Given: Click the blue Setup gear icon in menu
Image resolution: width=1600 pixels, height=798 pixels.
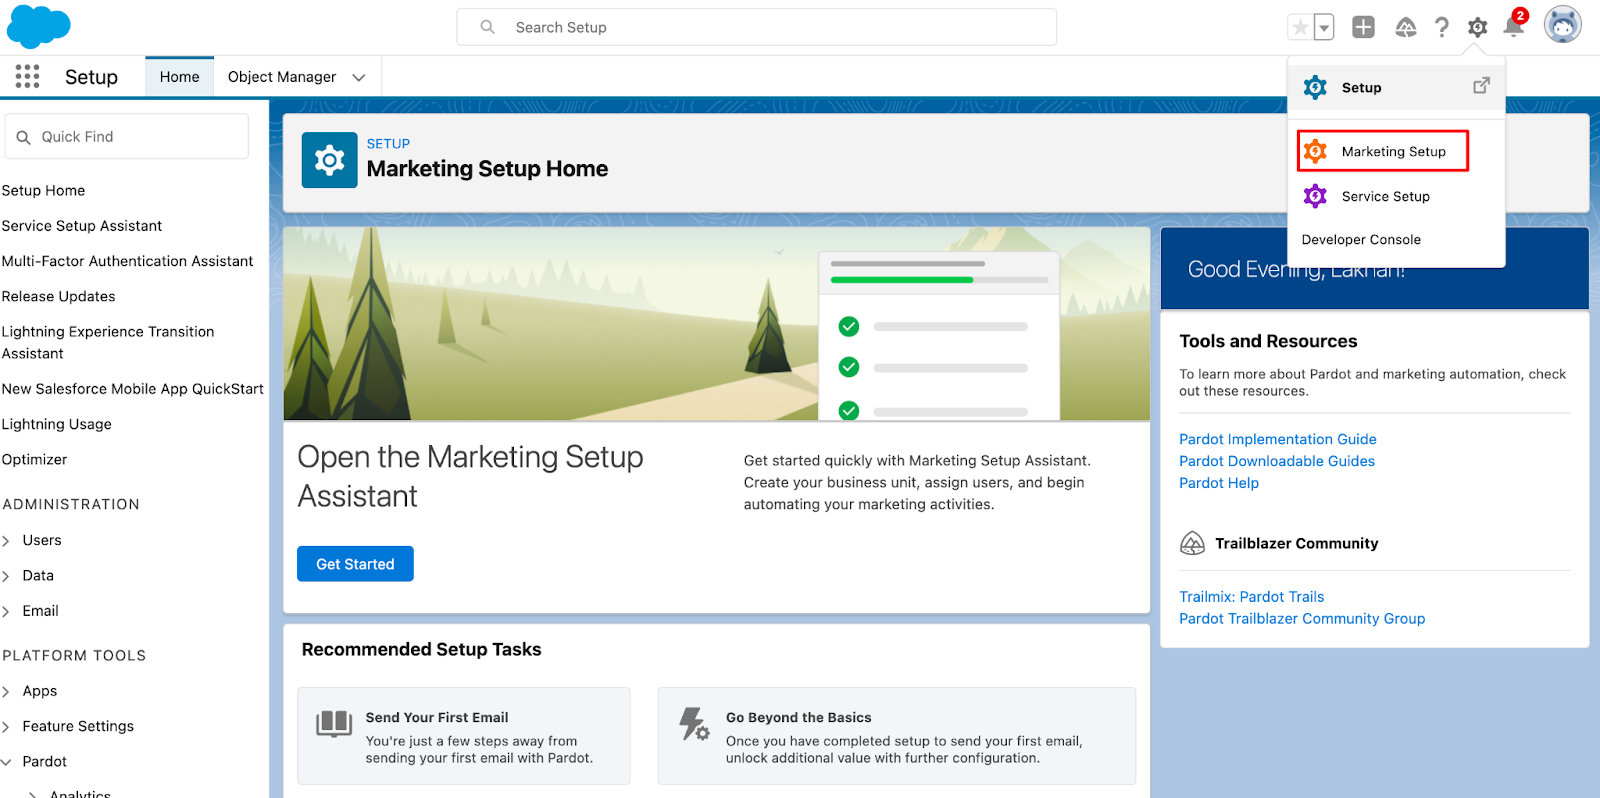Looking at the screenshot, I should pyautogui.click(x=1315, y=88).
